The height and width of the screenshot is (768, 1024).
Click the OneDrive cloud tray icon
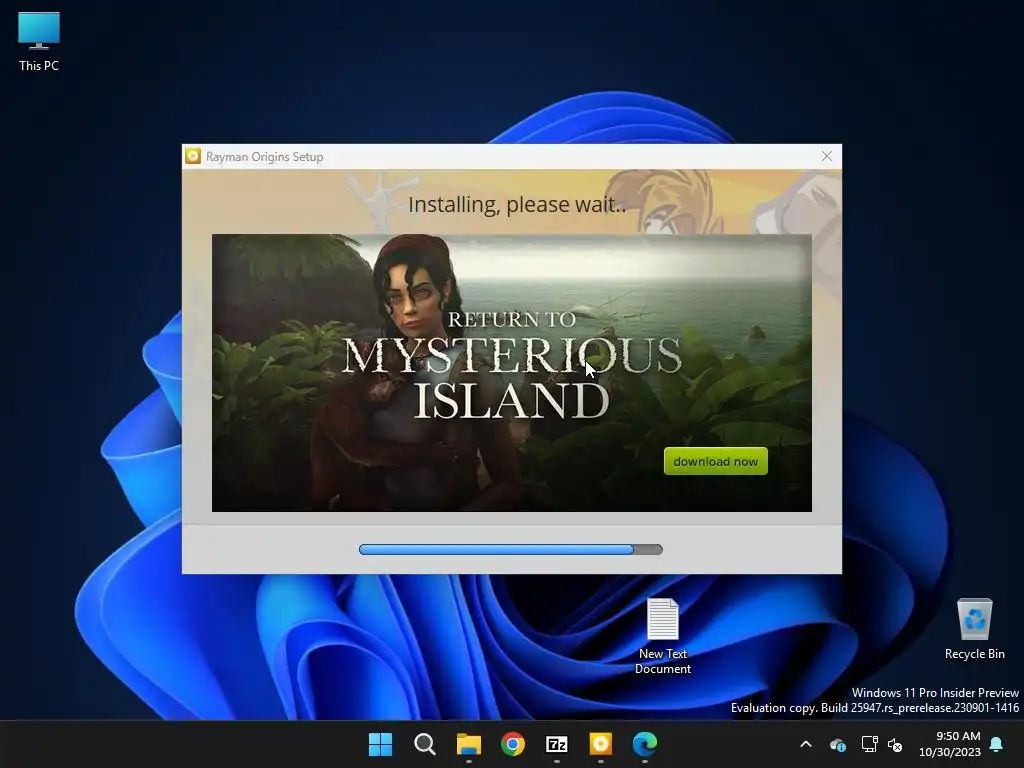point(837,744)
